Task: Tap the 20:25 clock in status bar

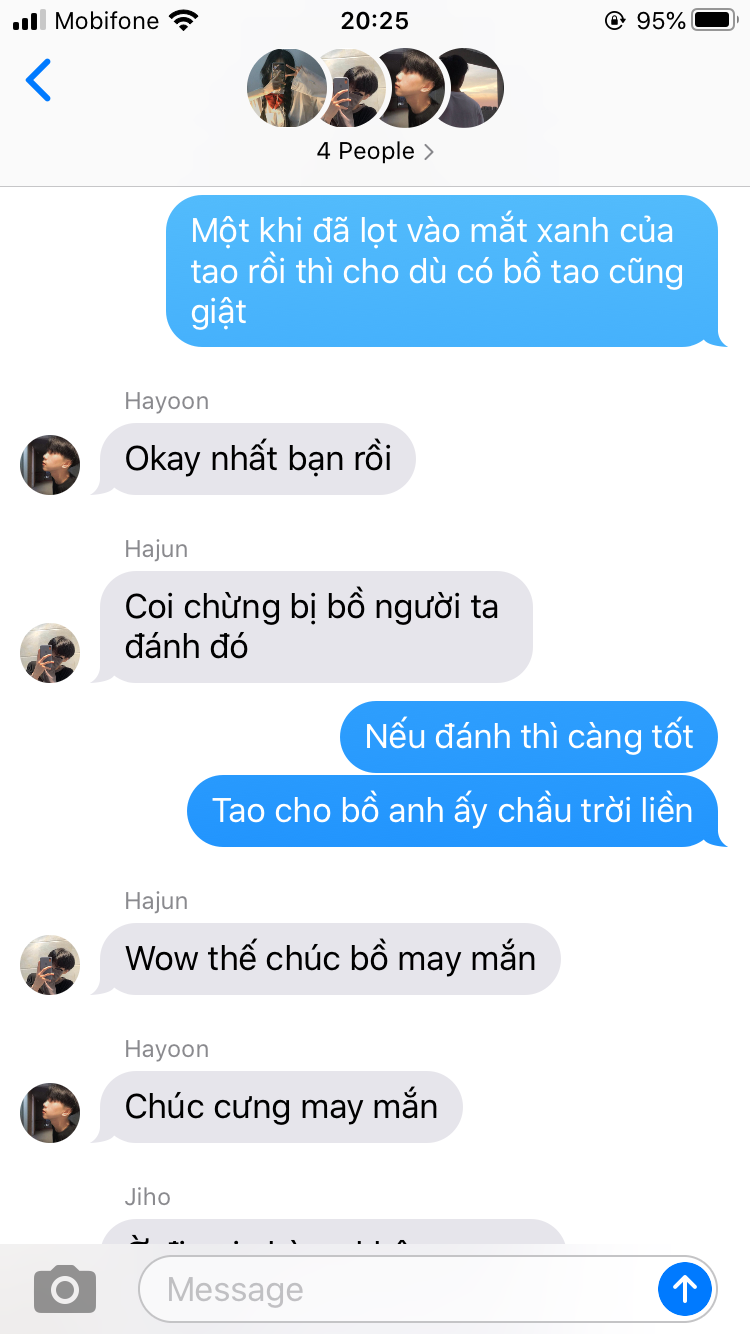Action: [374, 20]
